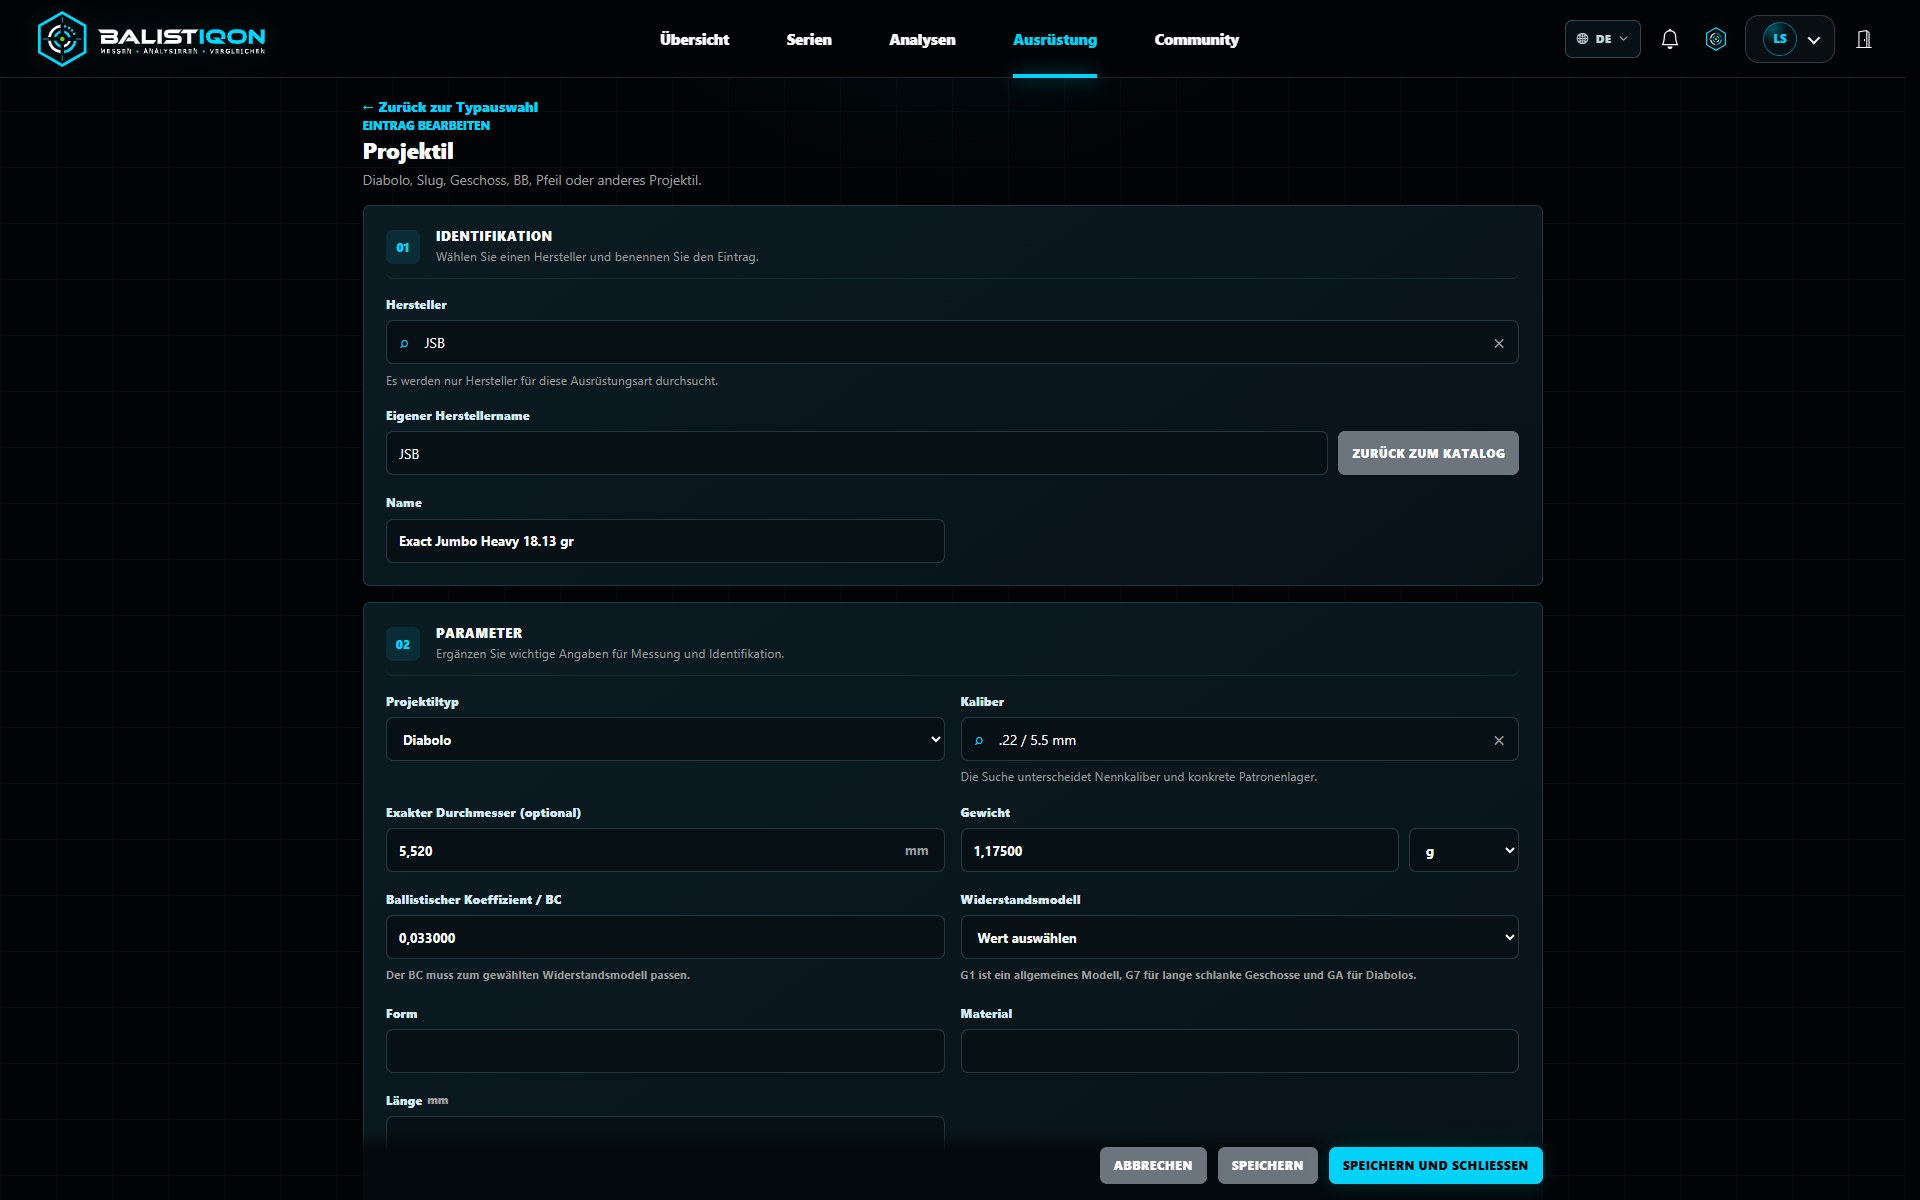
Task: Go to the Übersicht tab
Action: [694, 39]
